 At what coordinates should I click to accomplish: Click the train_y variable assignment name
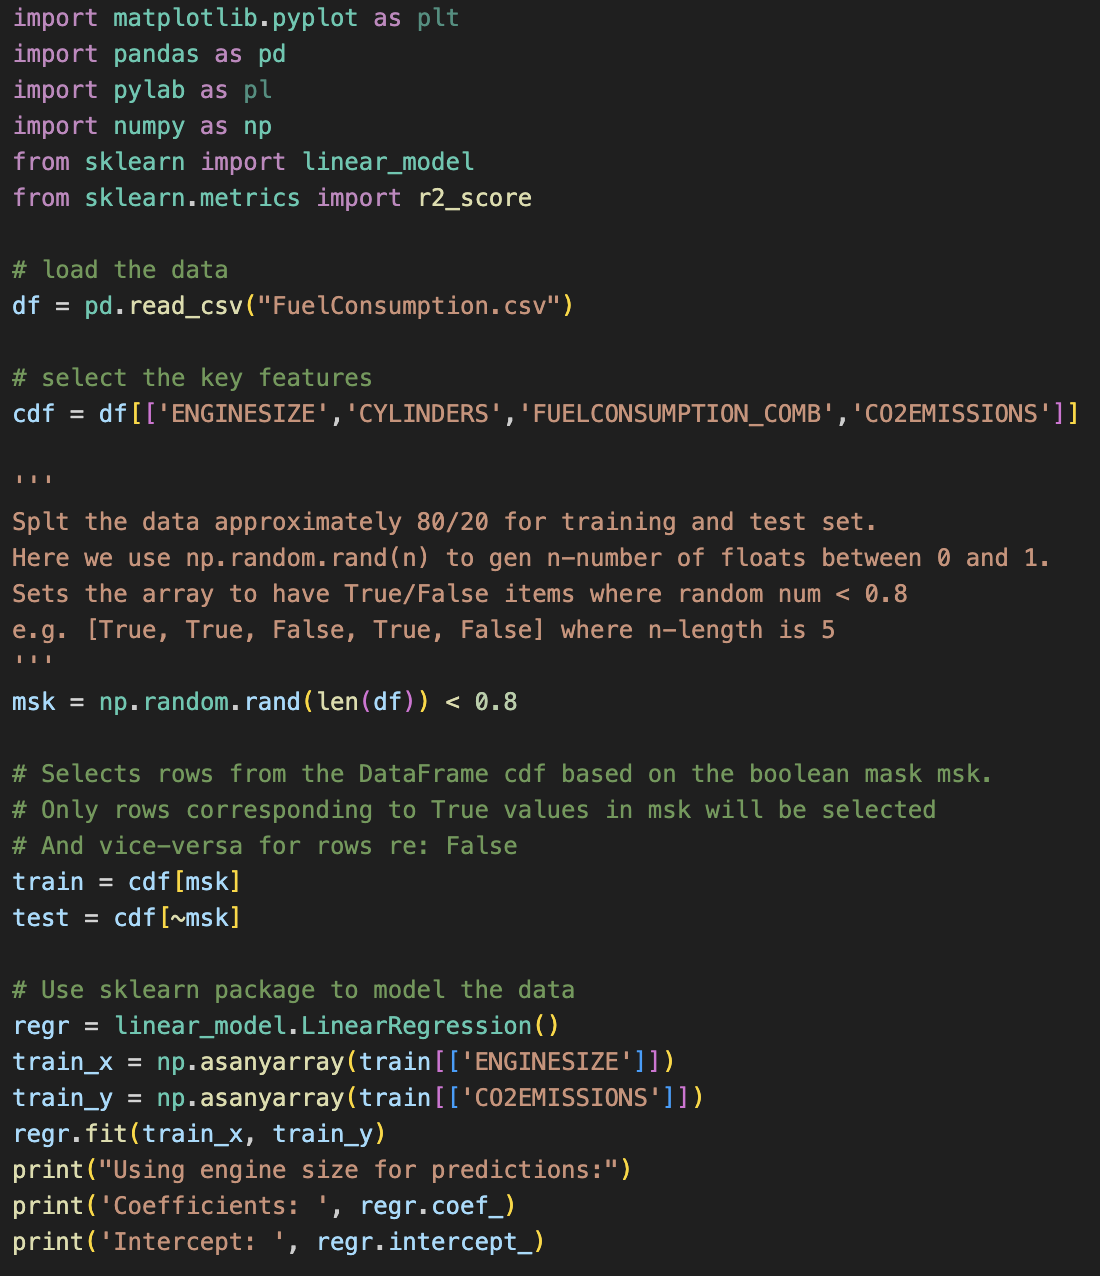point(63,1098)
